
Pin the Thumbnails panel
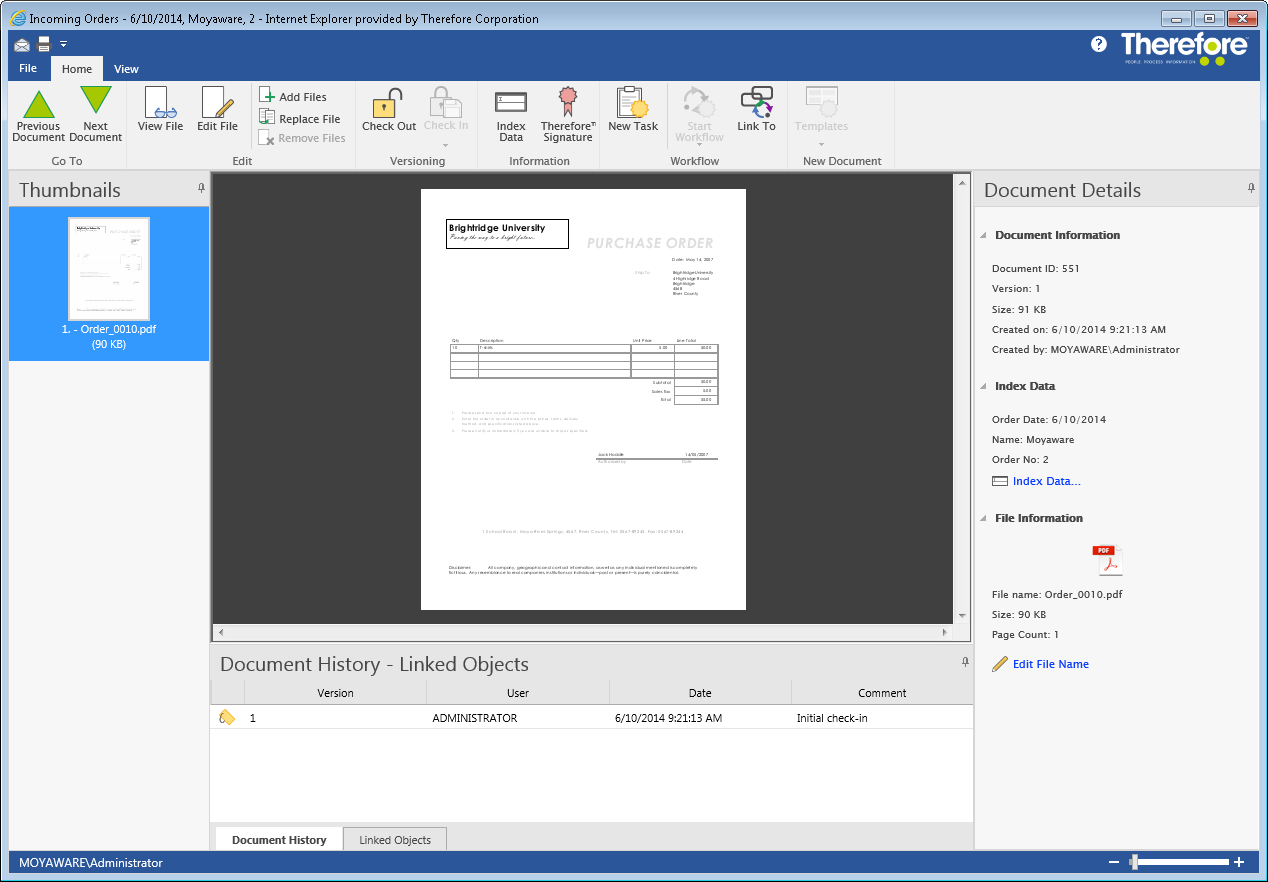click(x=201, y=188)
